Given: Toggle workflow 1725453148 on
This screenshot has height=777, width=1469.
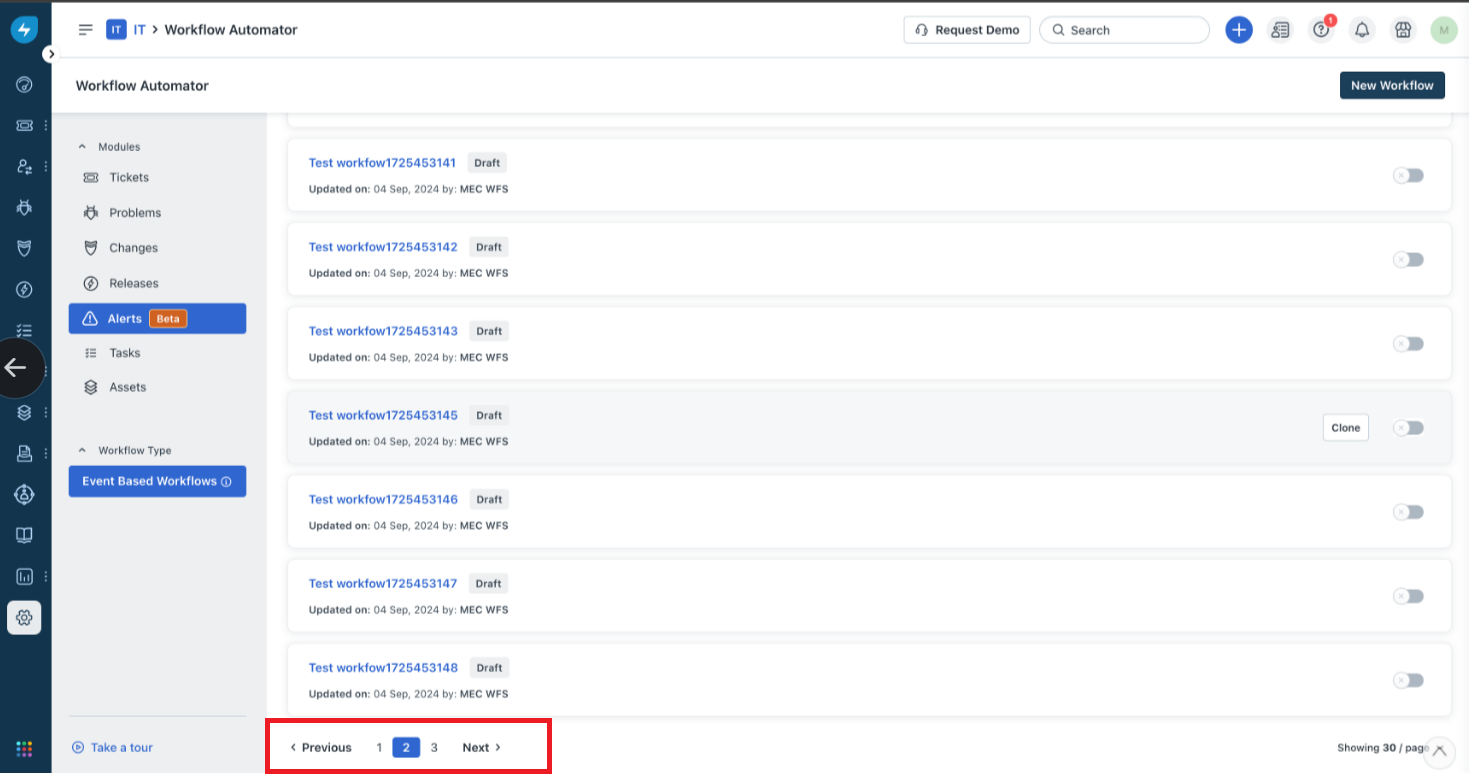Looking at the screenshot, I should [1408, 680].
